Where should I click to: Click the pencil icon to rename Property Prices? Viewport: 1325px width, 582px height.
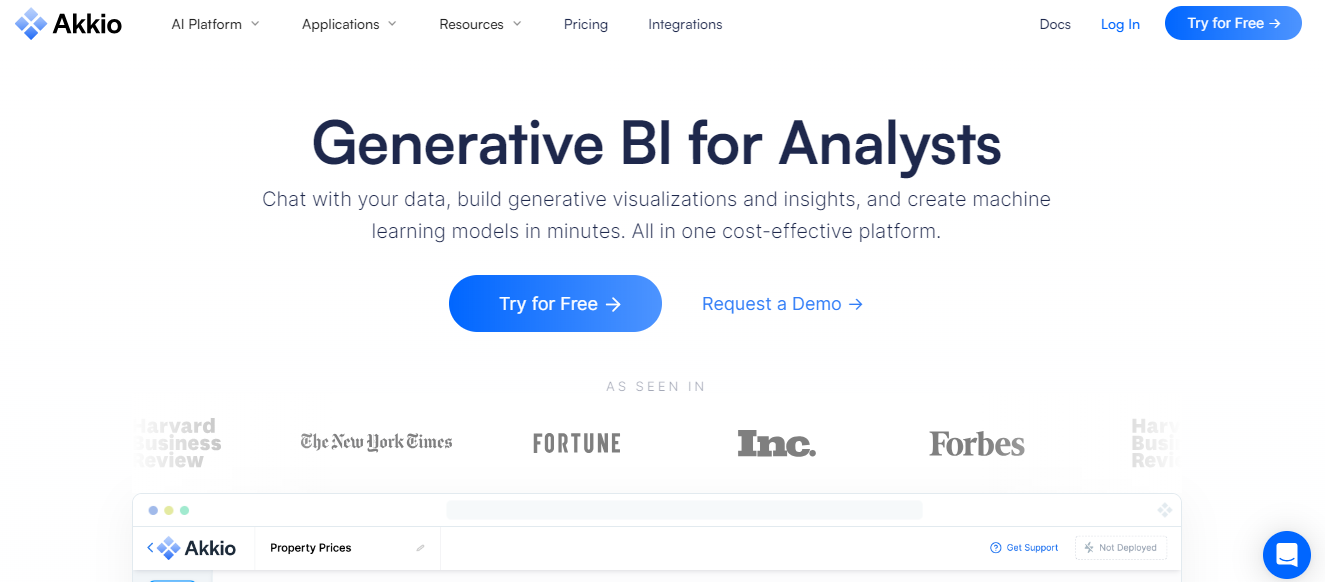[x=419, y=547]
